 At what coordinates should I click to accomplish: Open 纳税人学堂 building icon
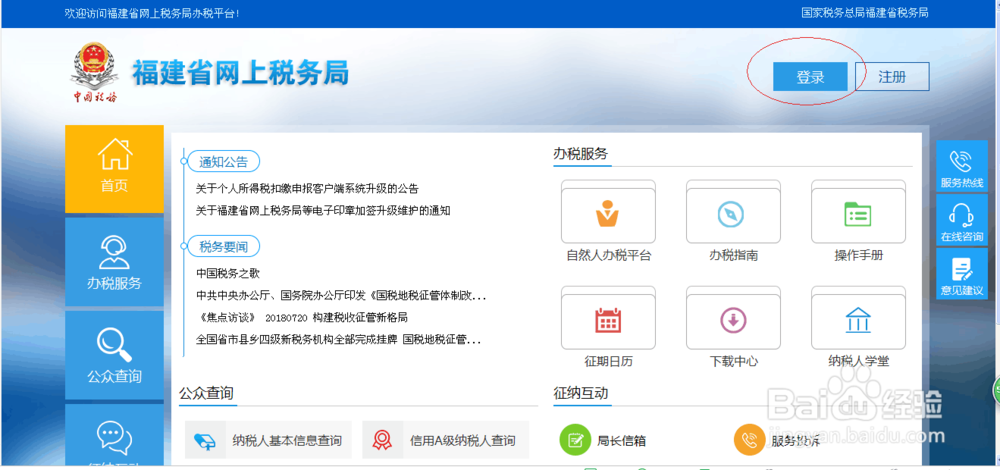pos(858,320)
